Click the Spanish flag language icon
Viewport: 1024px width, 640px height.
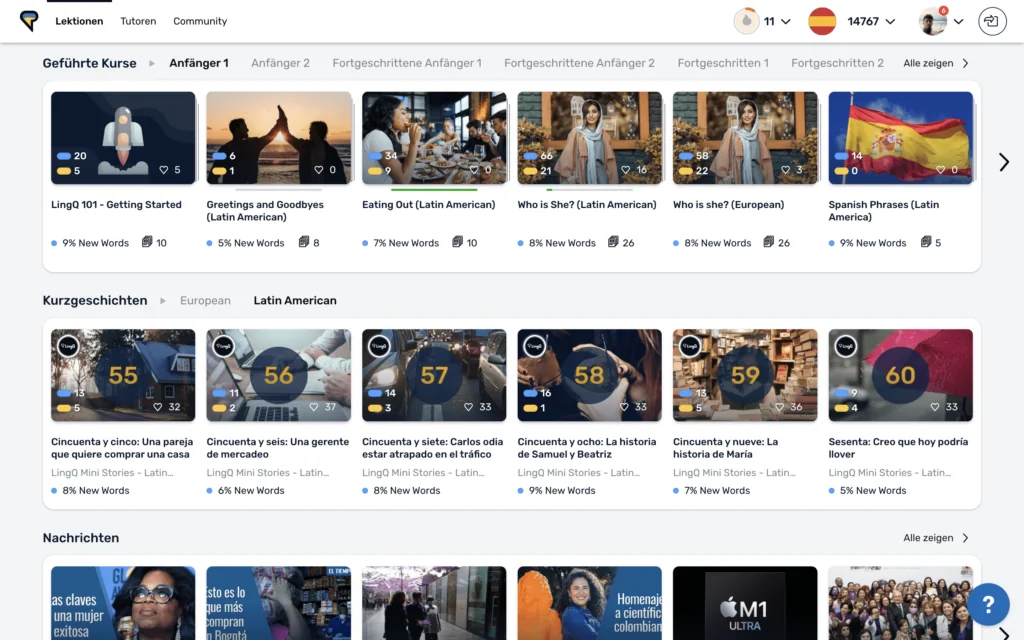click(822, 21)
